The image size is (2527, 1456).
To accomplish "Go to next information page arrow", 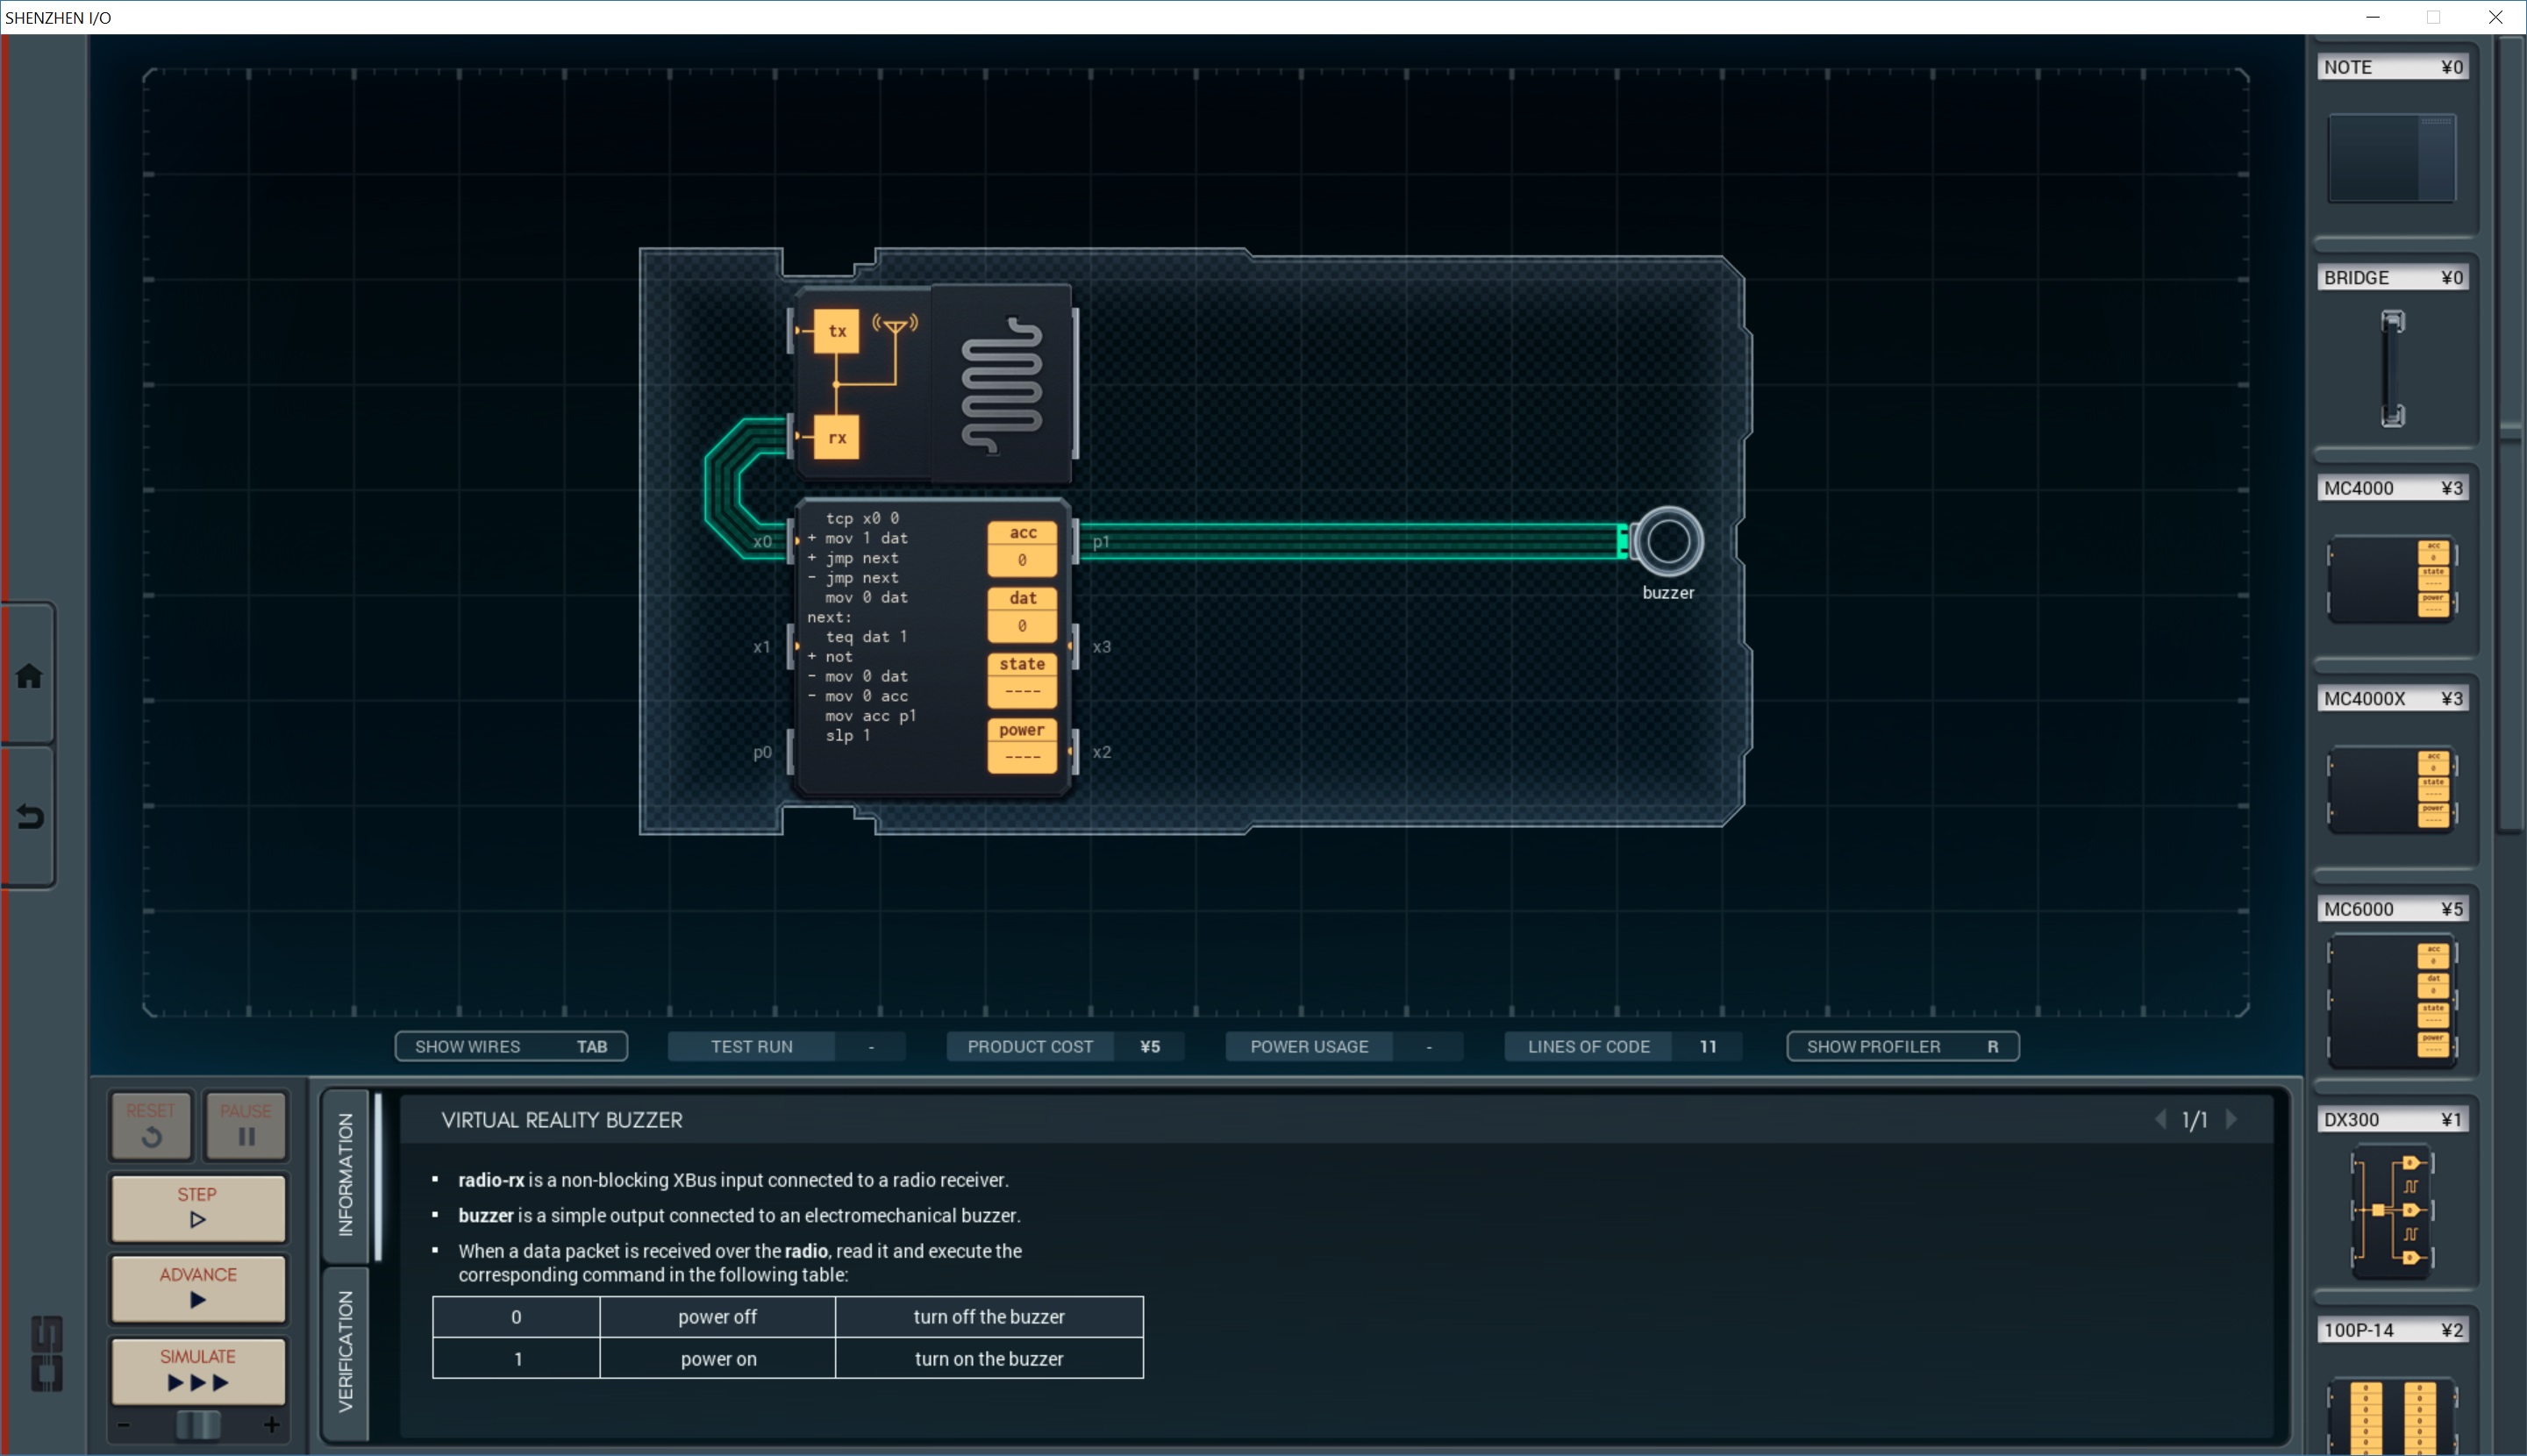I will click(x=2232, y=1119).
